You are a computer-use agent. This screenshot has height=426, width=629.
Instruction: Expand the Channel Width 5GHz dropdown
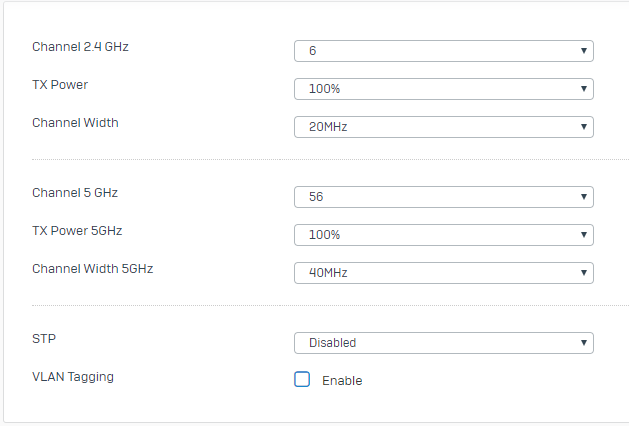[443, 273]
